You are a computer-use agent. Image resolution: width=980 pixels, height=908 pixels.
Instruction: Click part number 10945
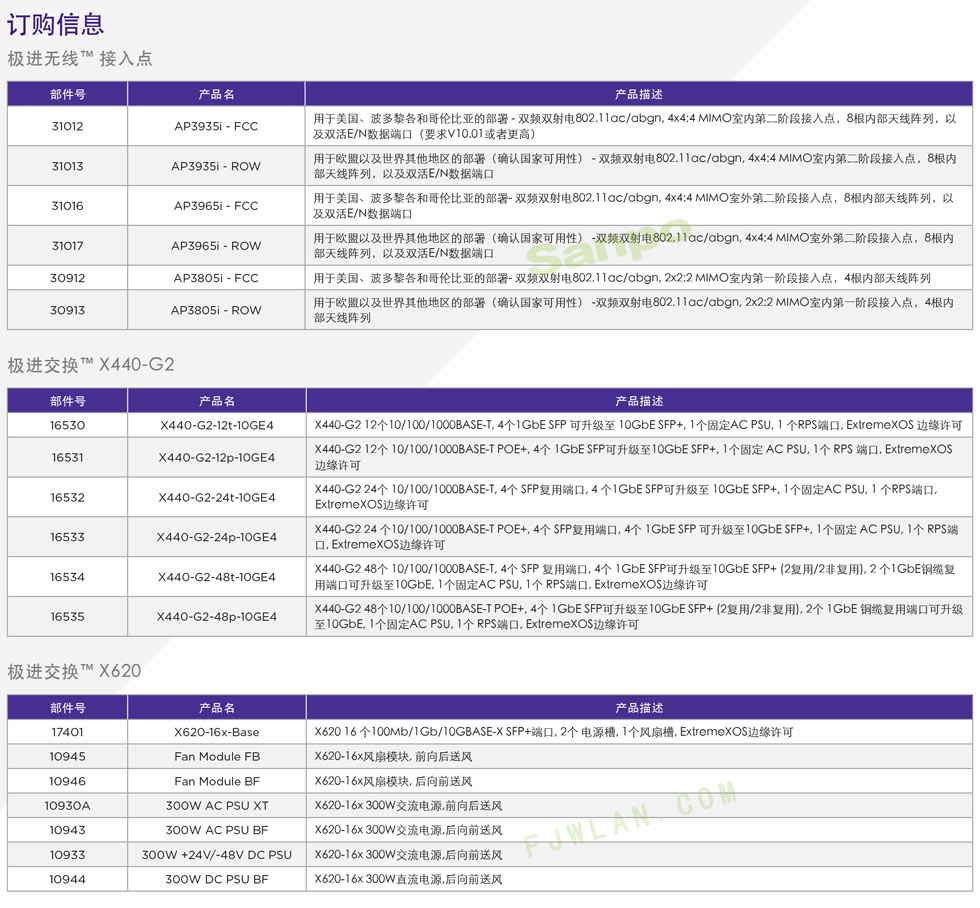(68, 756)
